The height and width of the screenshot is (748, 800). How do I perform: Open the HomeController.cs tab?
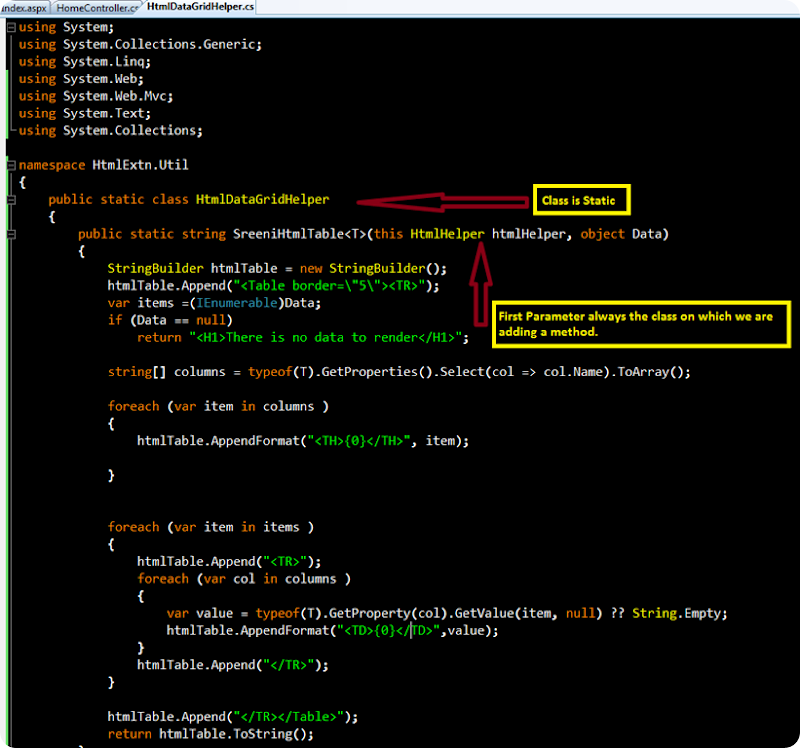point(96,7)
